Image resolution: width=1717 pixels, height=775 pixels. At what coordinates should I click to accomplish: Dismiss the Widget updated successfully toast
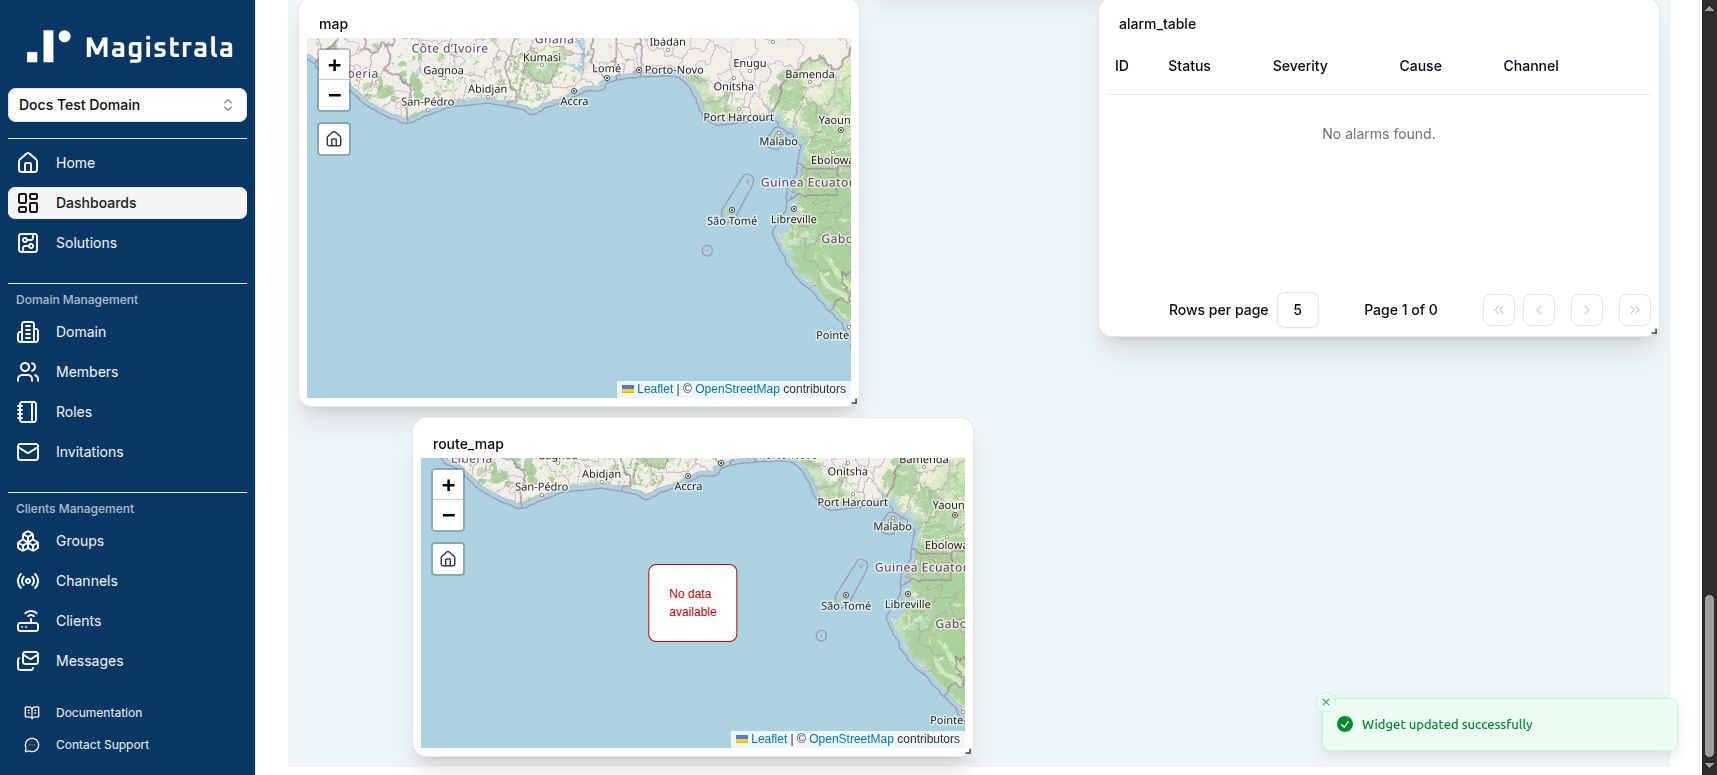tap(1326, 702)
